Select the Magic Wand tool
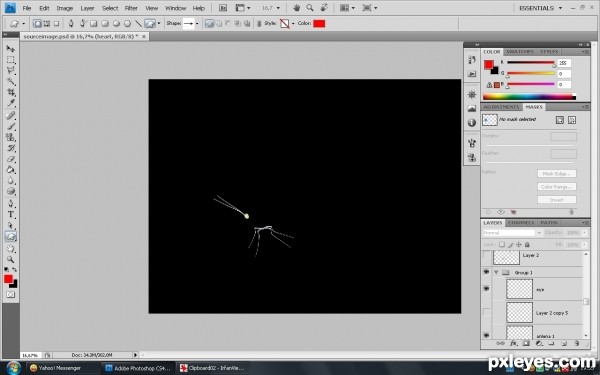Viewport: 600px width, 375px height. coord(11,82)
